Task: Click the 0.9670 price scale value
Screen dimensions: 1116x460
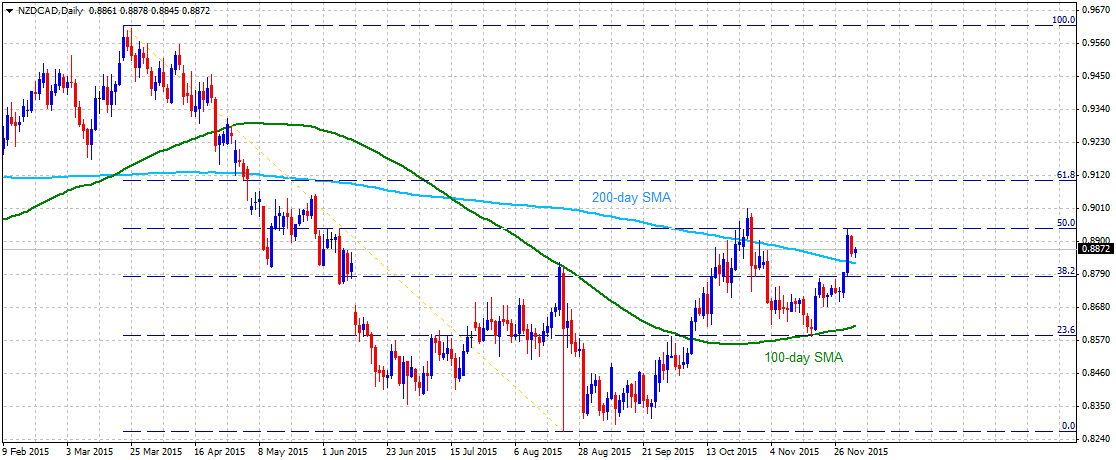Action: pyautogui.click(x=1096, y=11)
